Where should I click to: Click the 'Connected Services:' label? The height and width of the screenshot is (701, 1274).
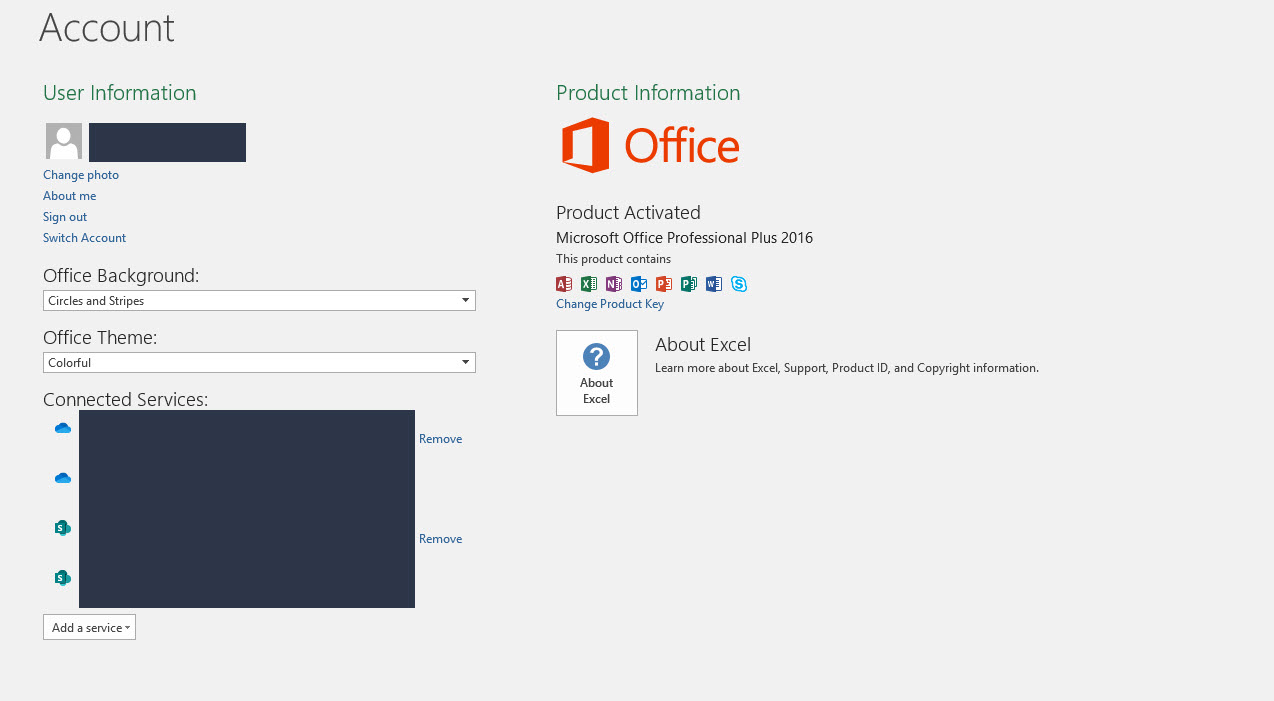[x=126, y=399]
